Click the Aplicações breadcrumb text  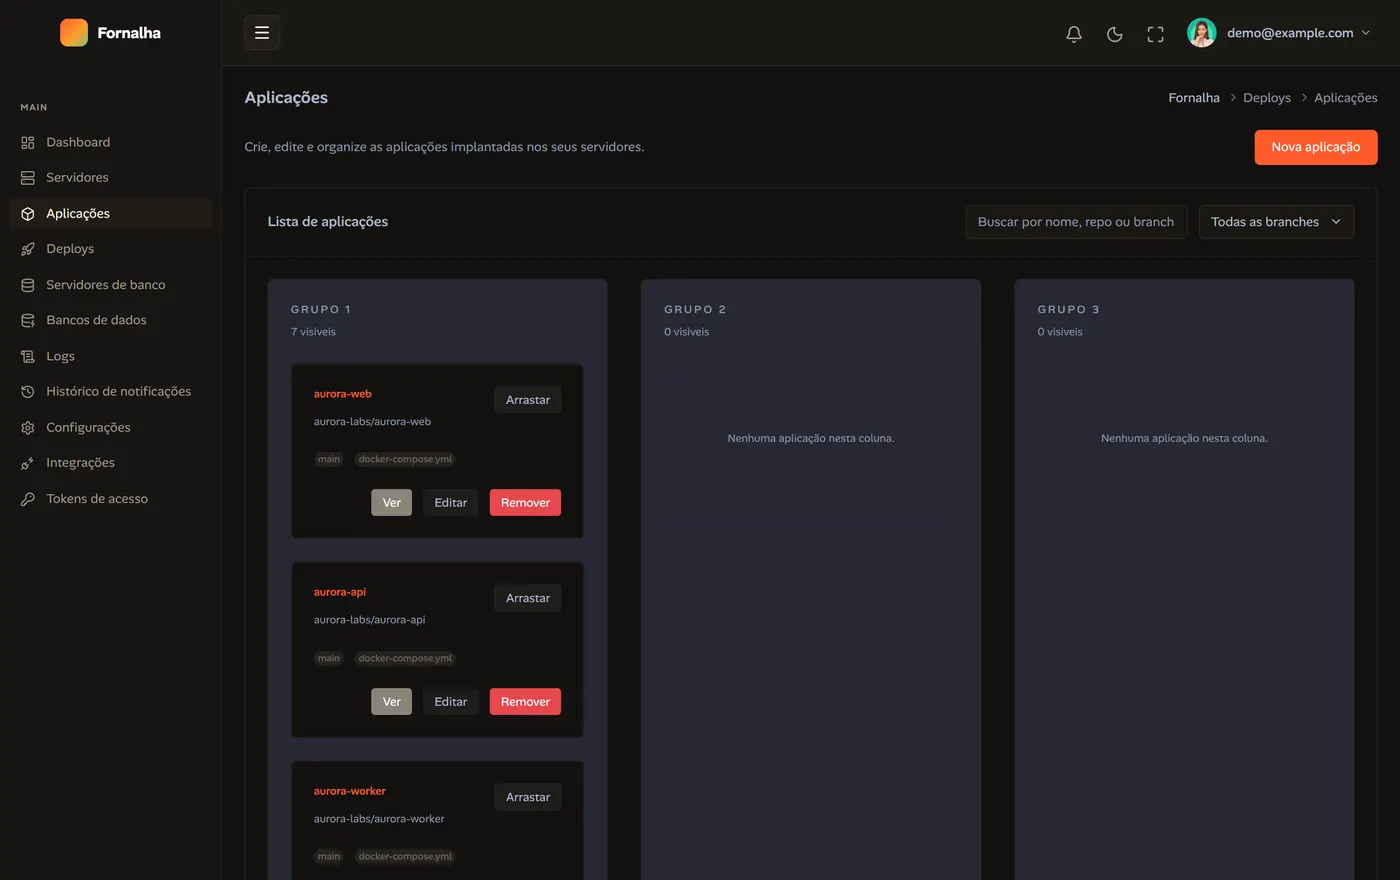[1346, 98]
